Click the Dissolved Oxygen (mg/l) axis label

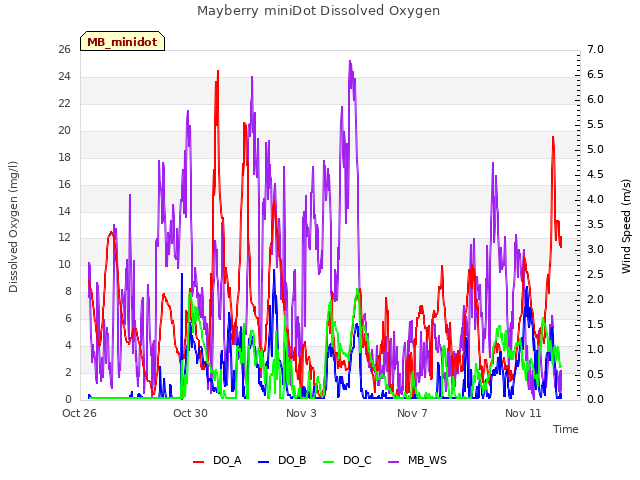(13, 227)
